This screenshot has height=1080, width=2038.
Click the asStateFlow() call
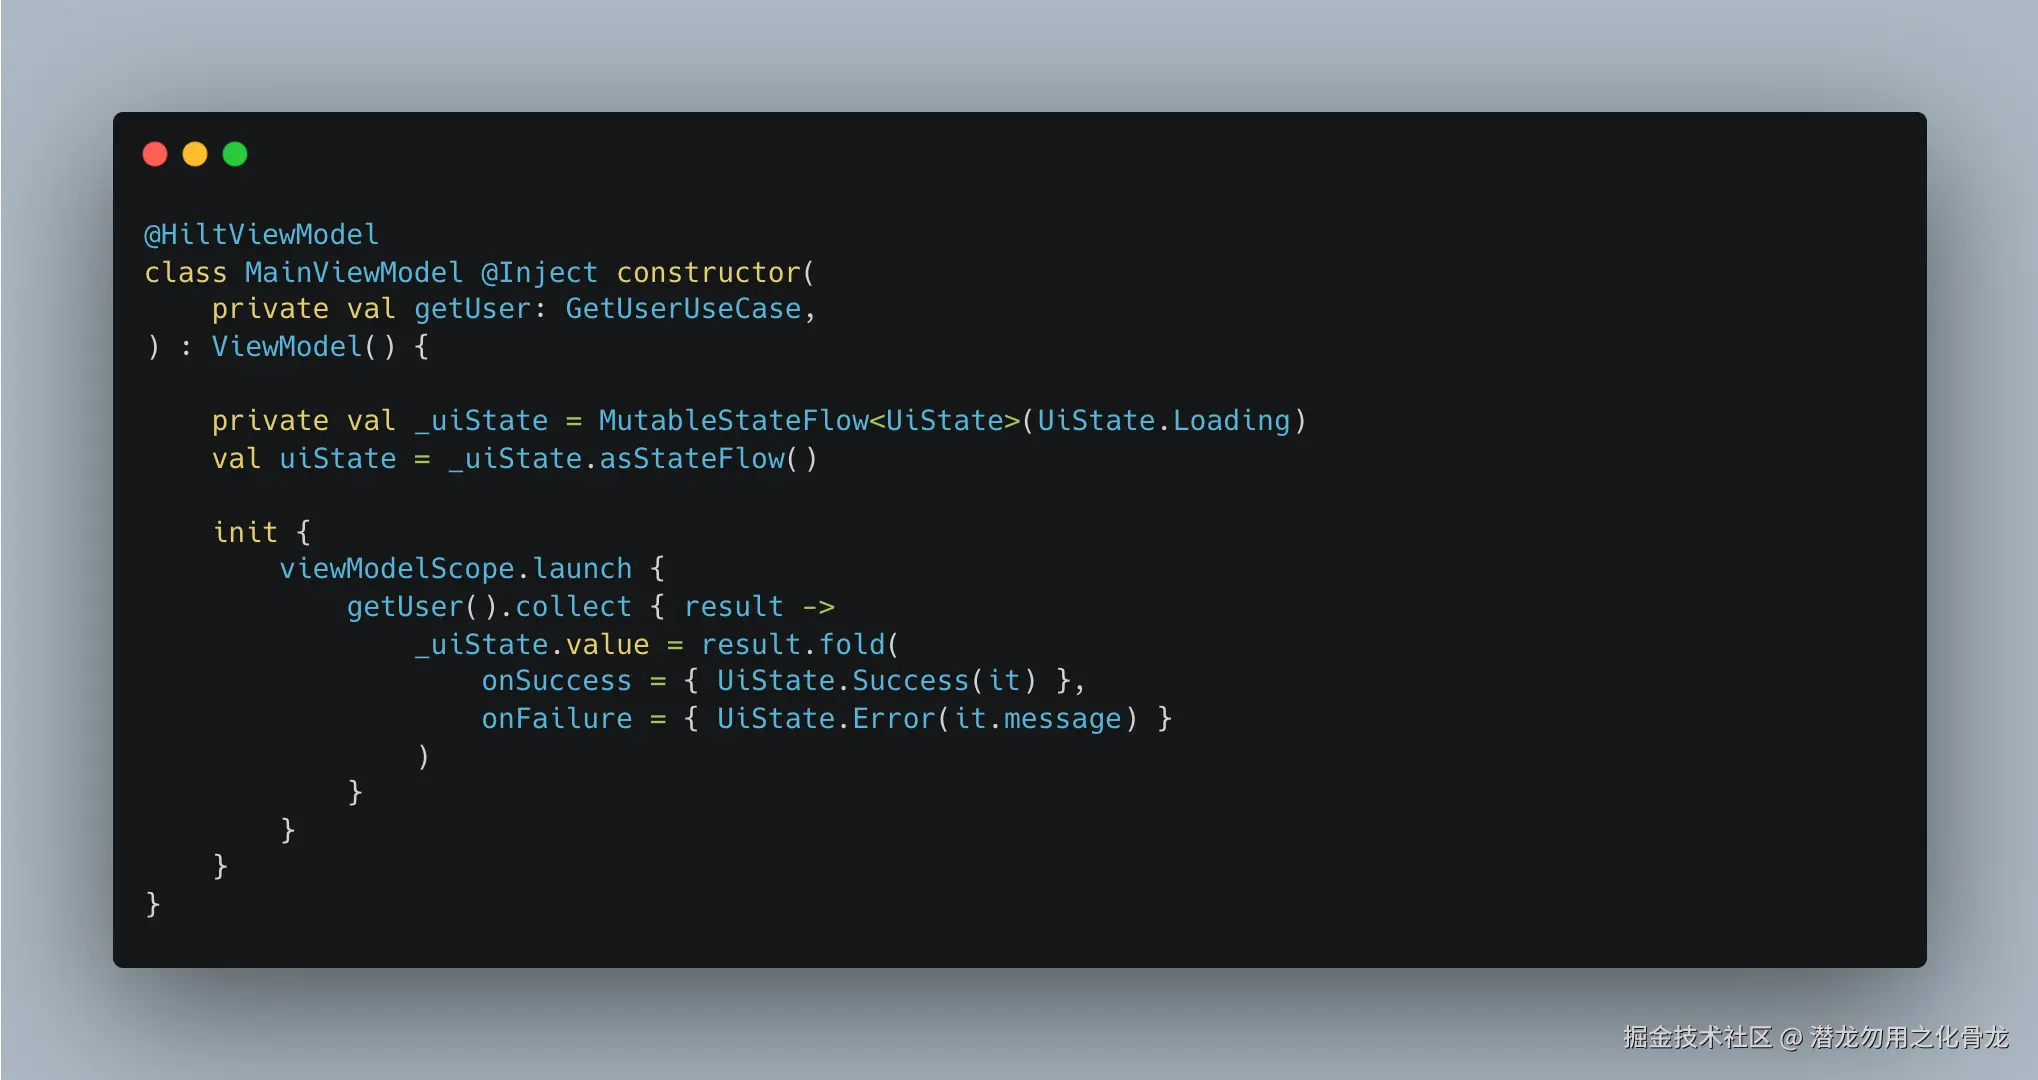point(708,459)
